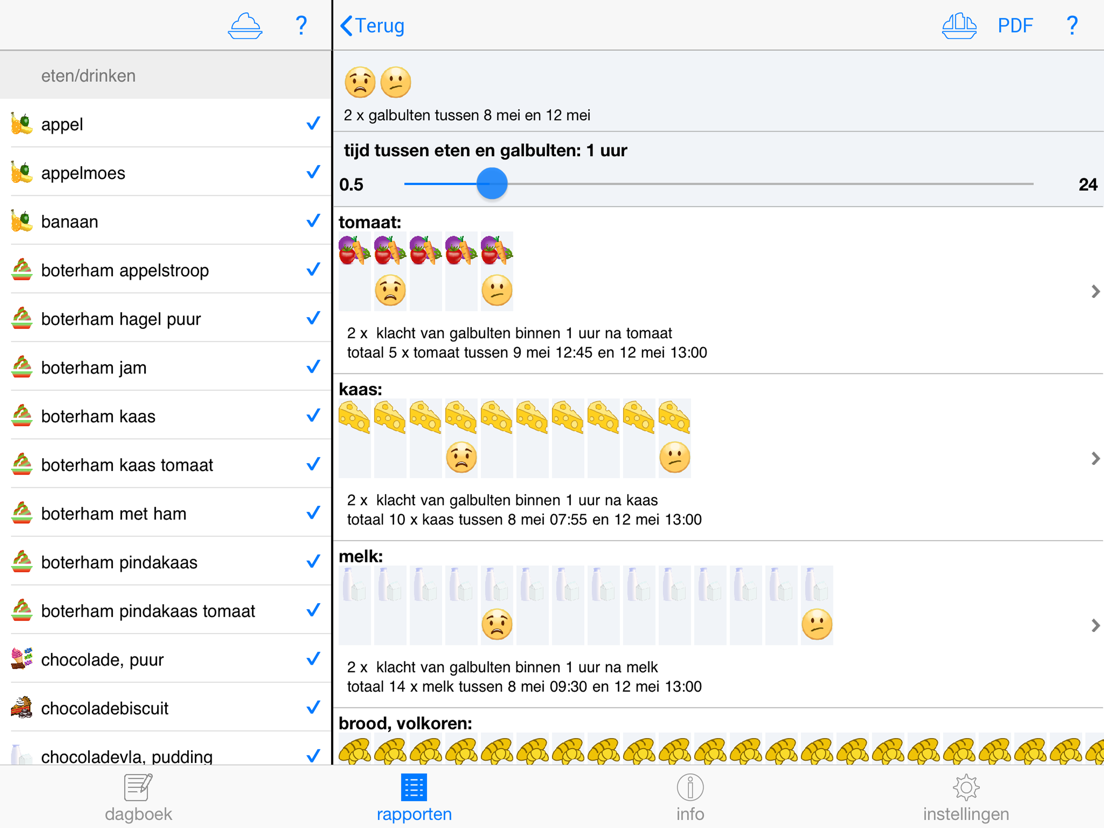Viewport: 1104px width, 828px height.
Task: Tap the worried face under tomaat
Action: pos(390,290)
